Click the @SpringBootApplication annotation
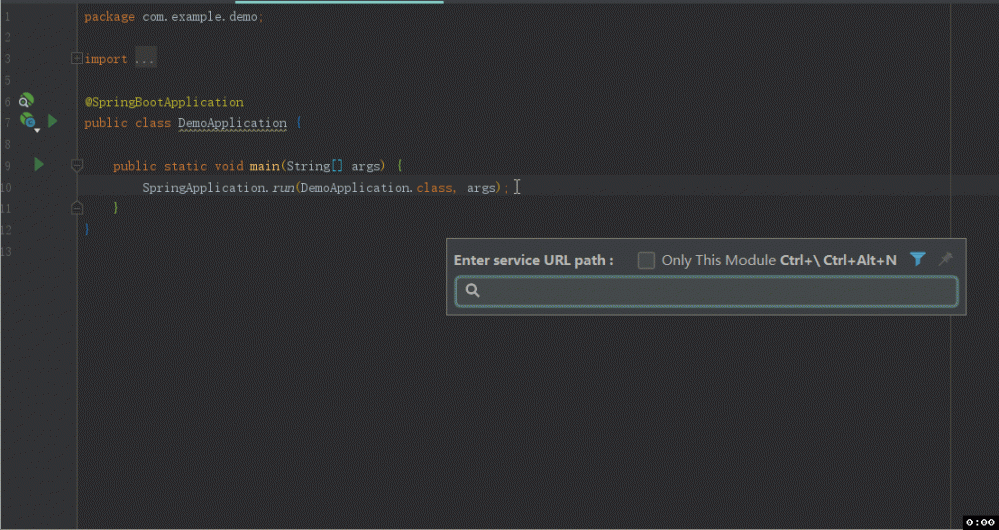This screenshot has width=999, height=530. [164, 102]
